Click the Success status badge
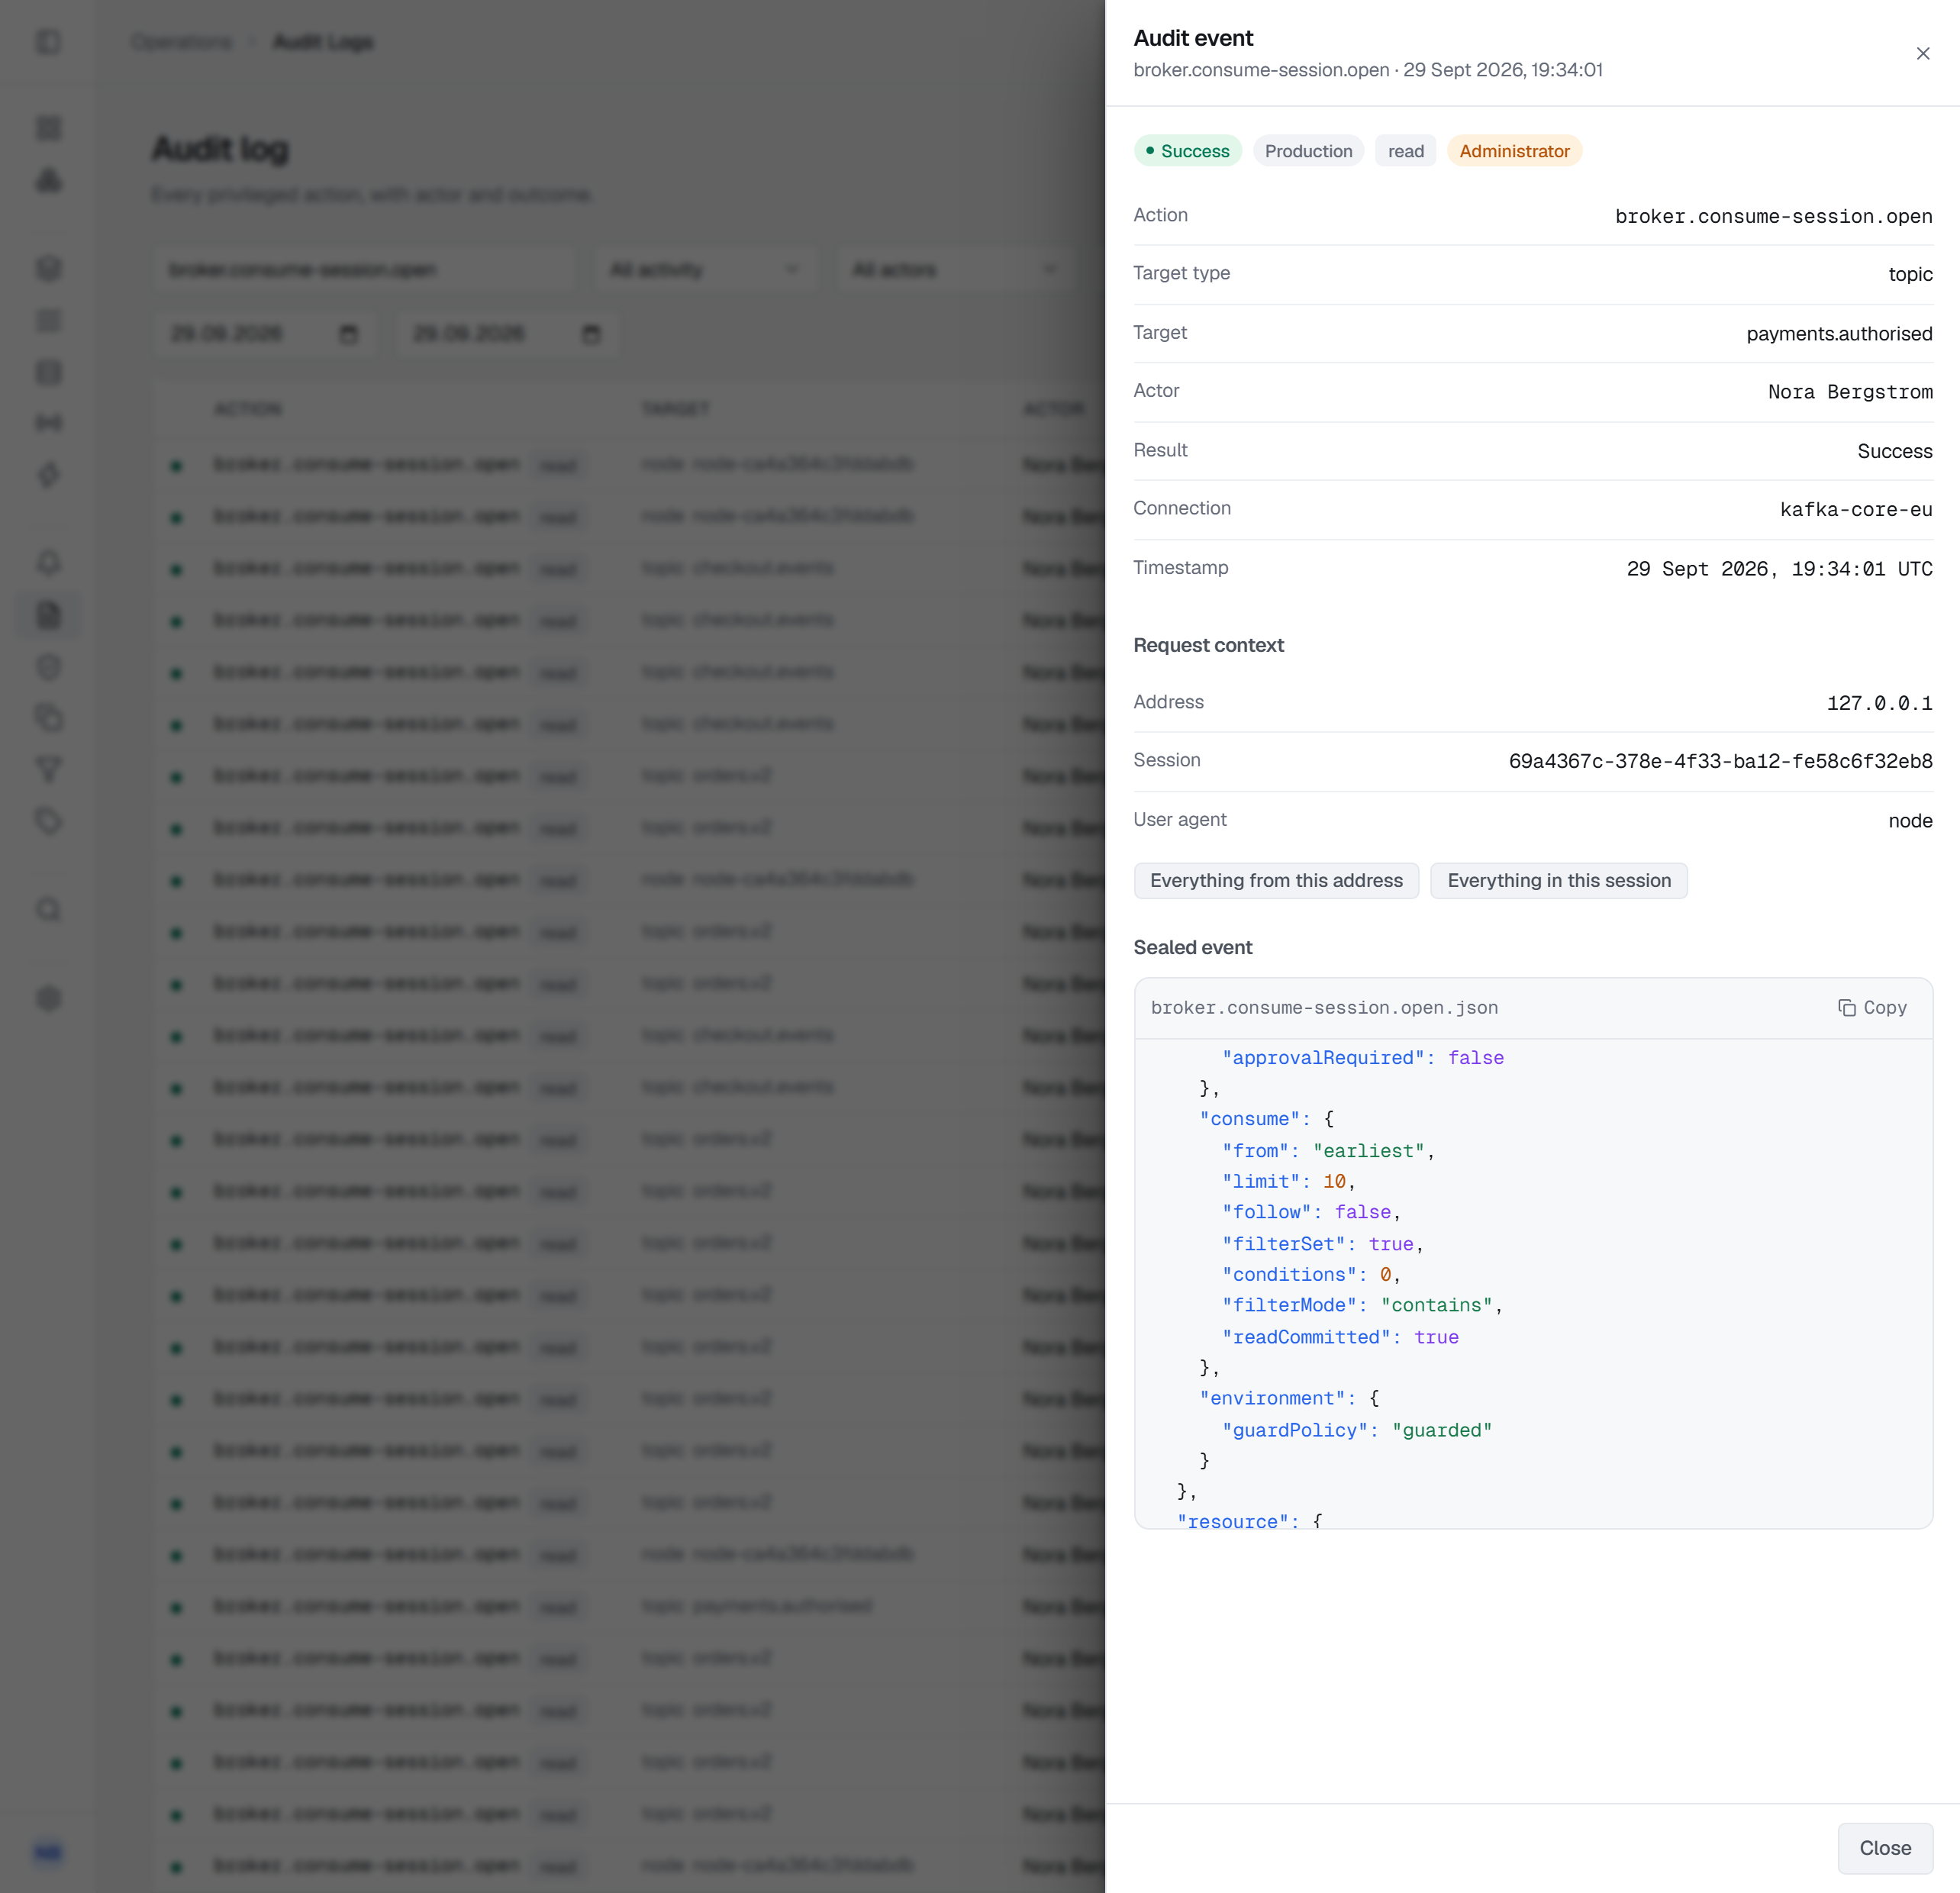 (1187, 151)
